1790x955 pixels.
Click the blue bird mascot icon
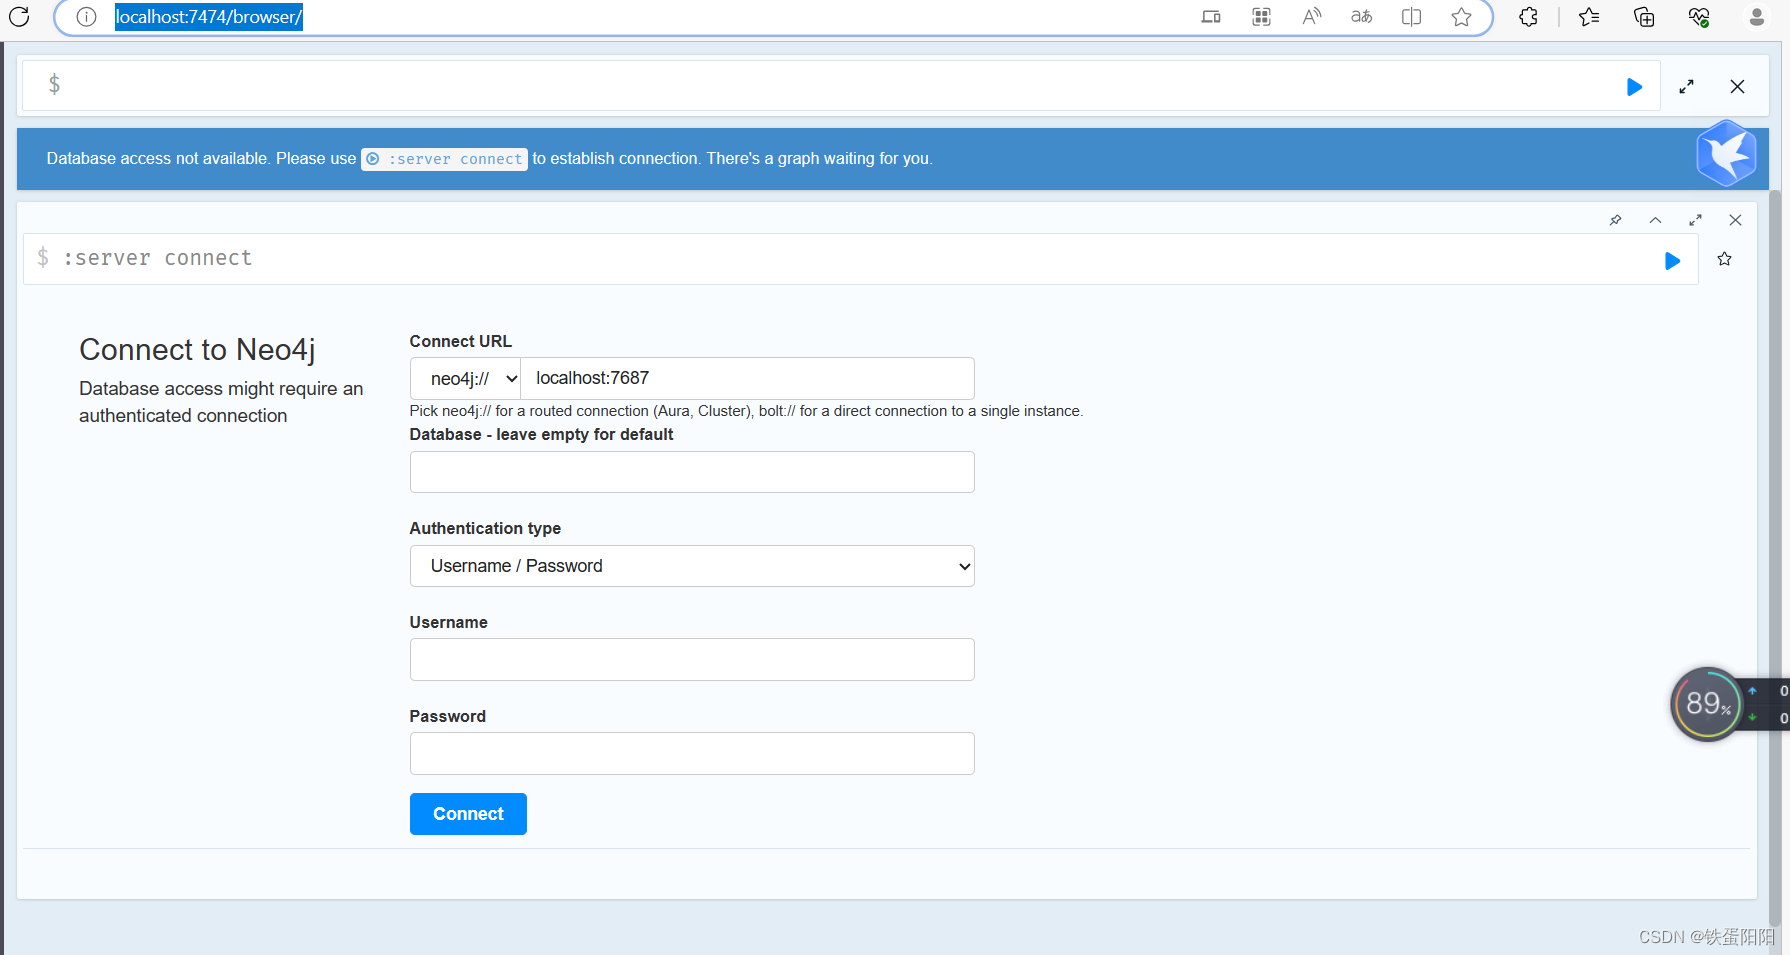click(x=1726, y=153)
